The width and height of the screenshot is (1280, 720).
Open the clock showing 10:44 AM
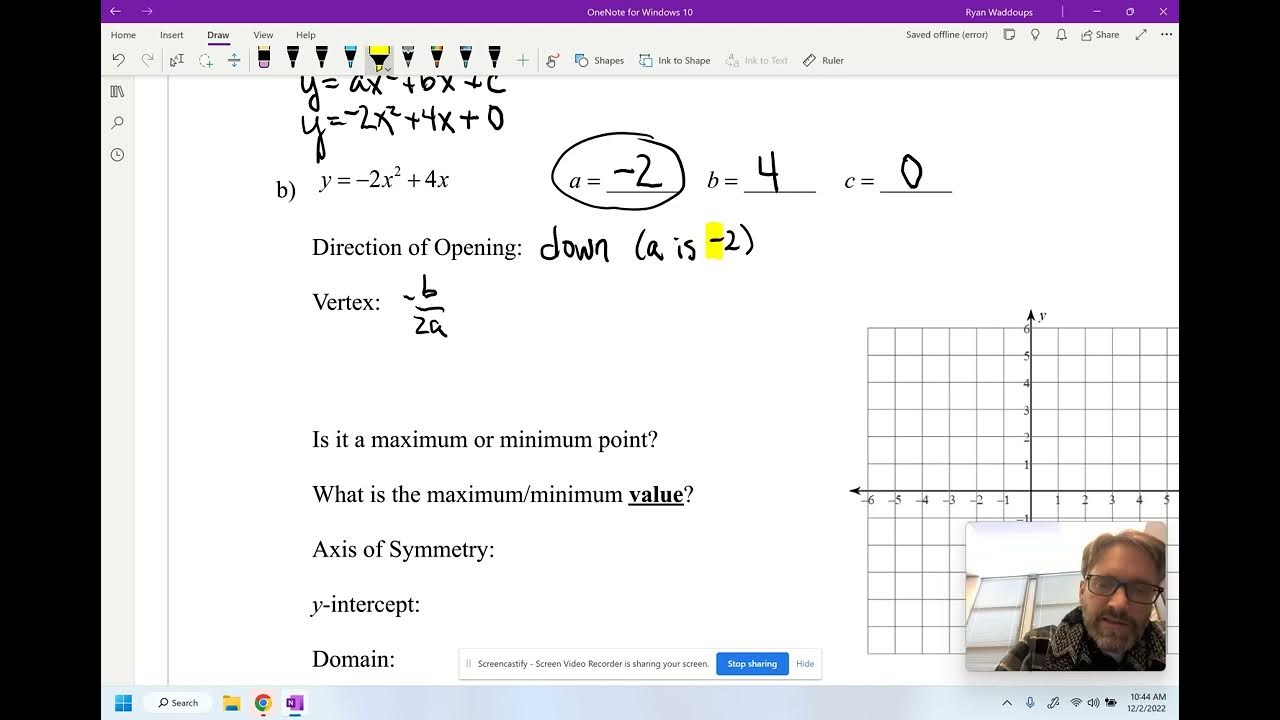(1148, 702)
